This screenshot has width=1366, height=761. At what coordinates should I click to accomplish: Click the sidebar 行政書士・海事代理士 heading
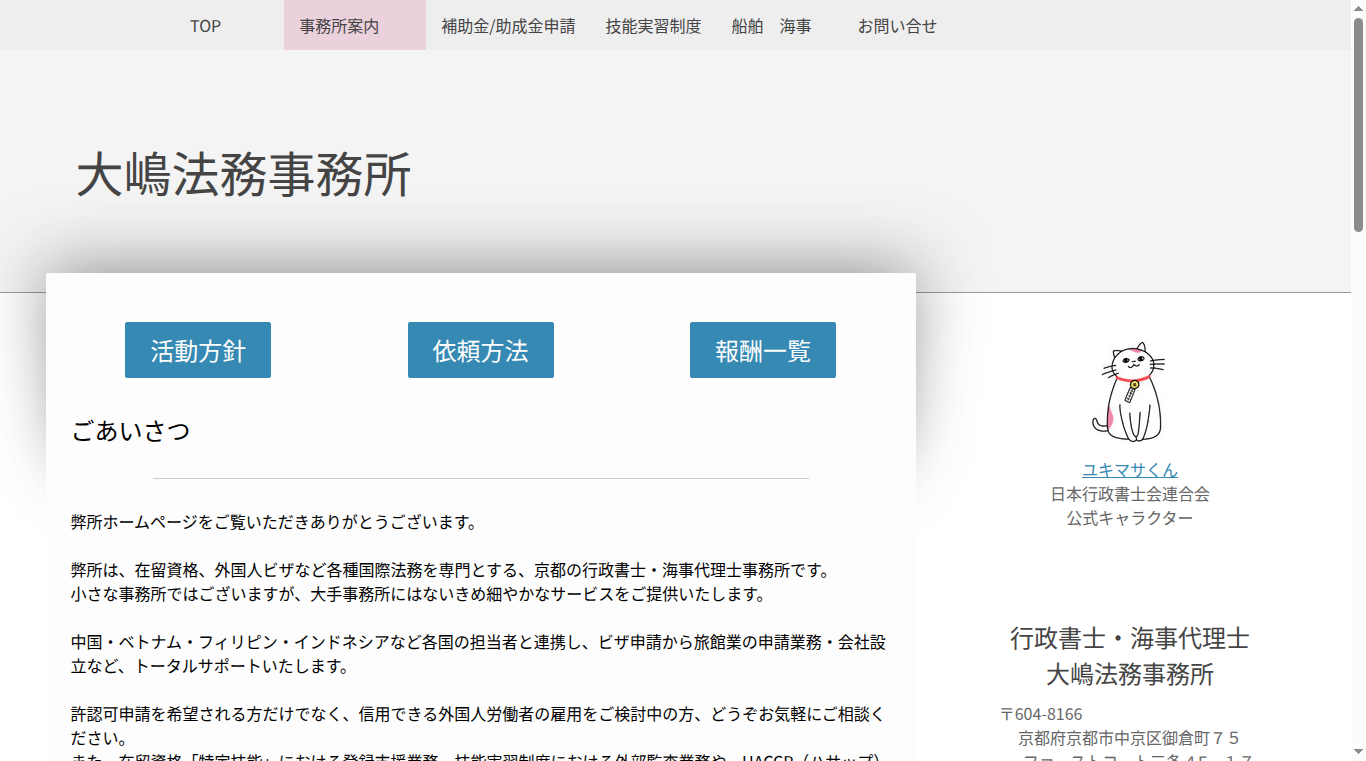(x=1130, y=638)
